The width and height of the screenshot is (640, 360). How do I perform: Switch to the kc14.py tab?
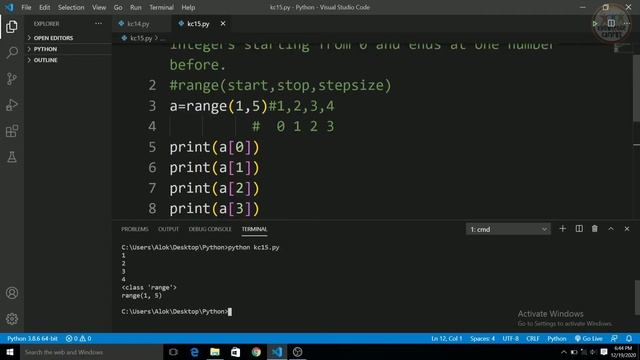click(138, 24)
